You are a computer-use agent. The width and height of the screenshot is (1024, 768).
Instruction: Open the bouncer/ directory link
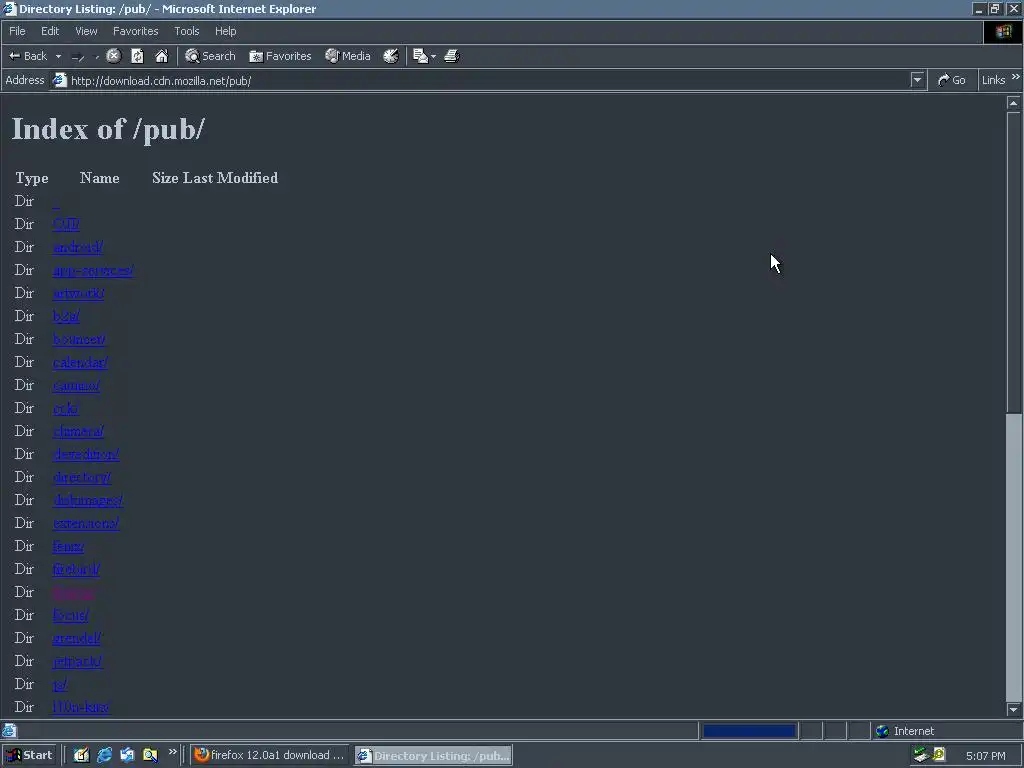tap(79, 339)
